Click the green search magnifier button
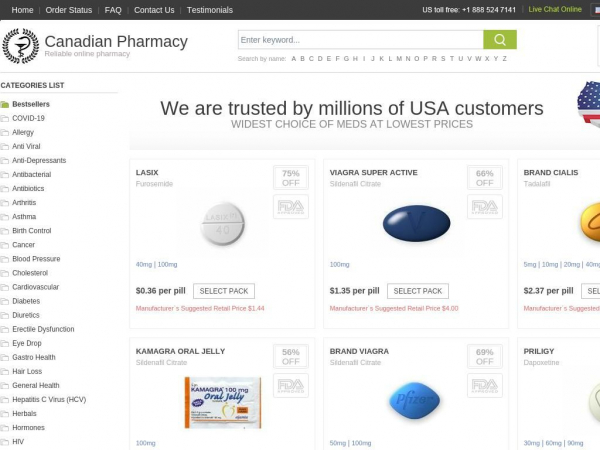The height and width of the screenshot is (450, 600). (x=500, y=40)
